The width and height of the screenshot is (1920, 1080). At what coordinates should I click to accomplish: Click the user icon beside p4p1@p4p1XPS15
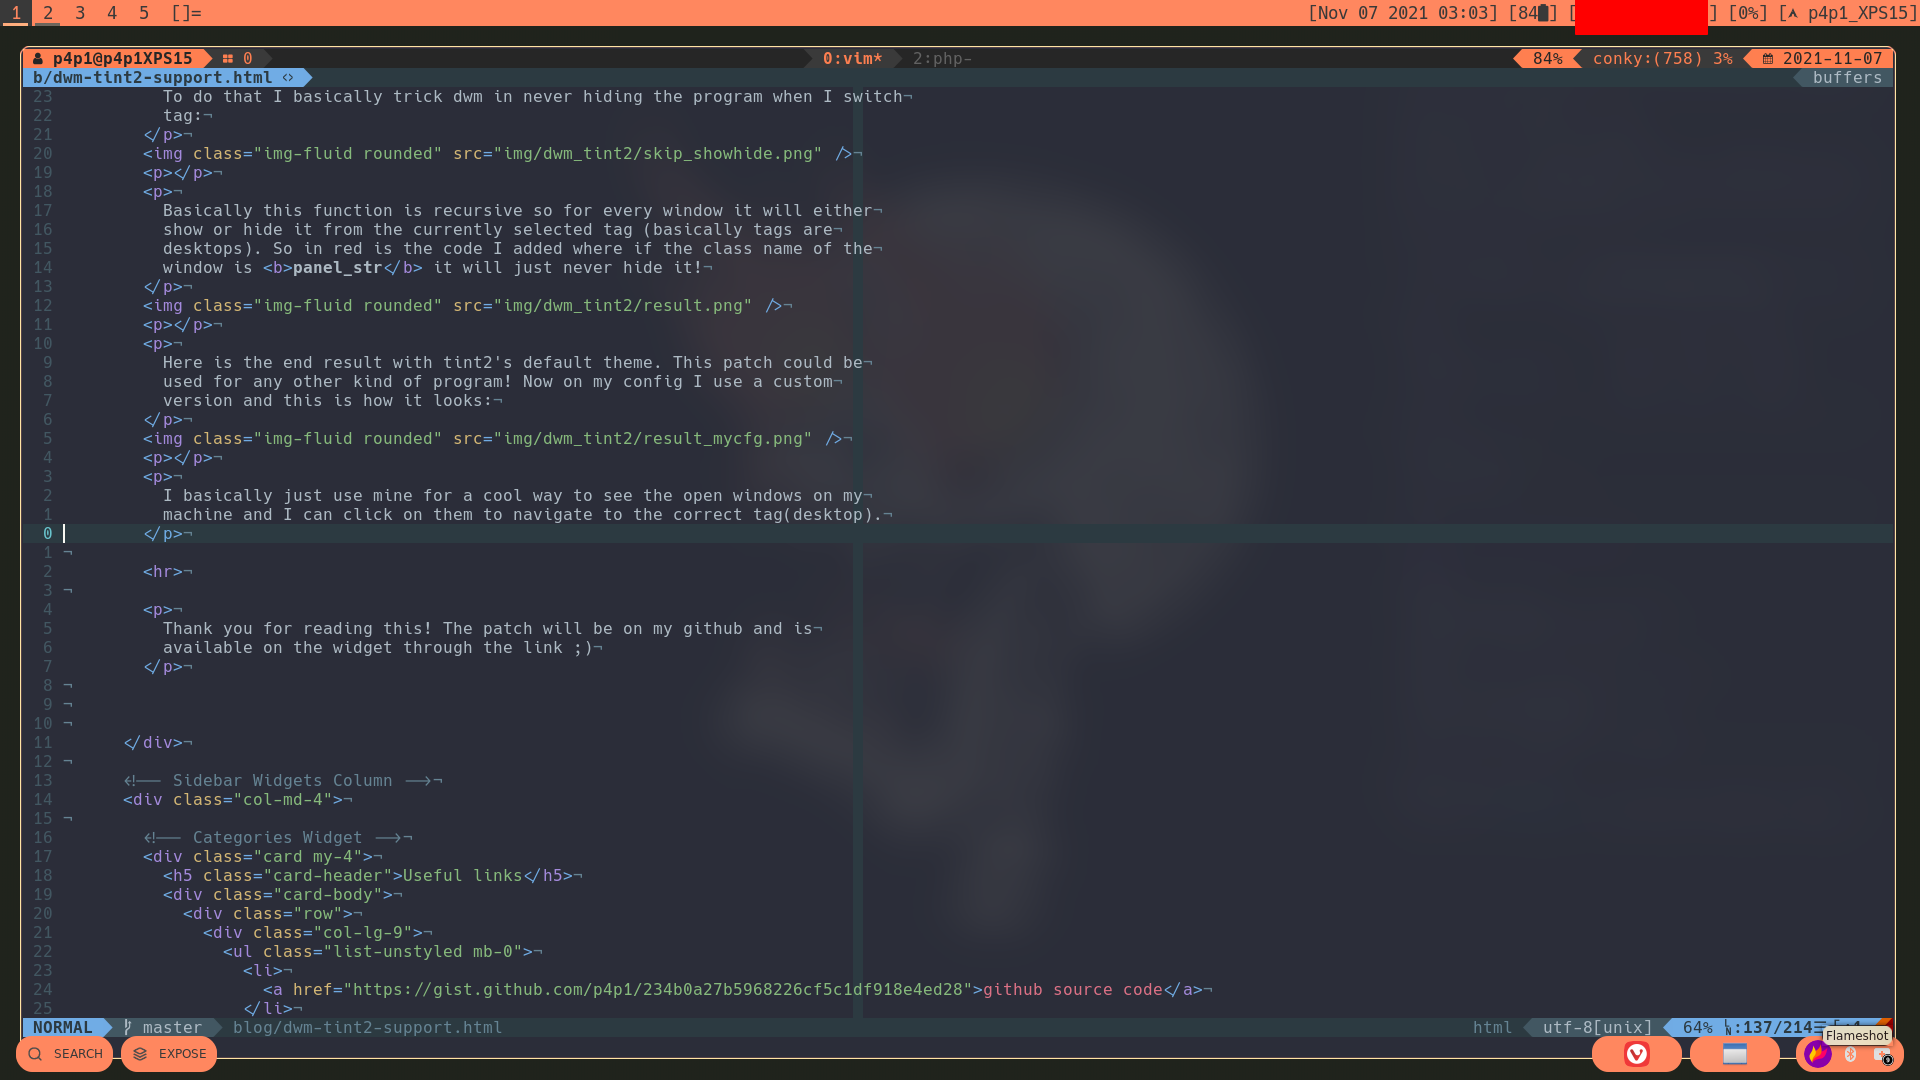pos(38,59)
